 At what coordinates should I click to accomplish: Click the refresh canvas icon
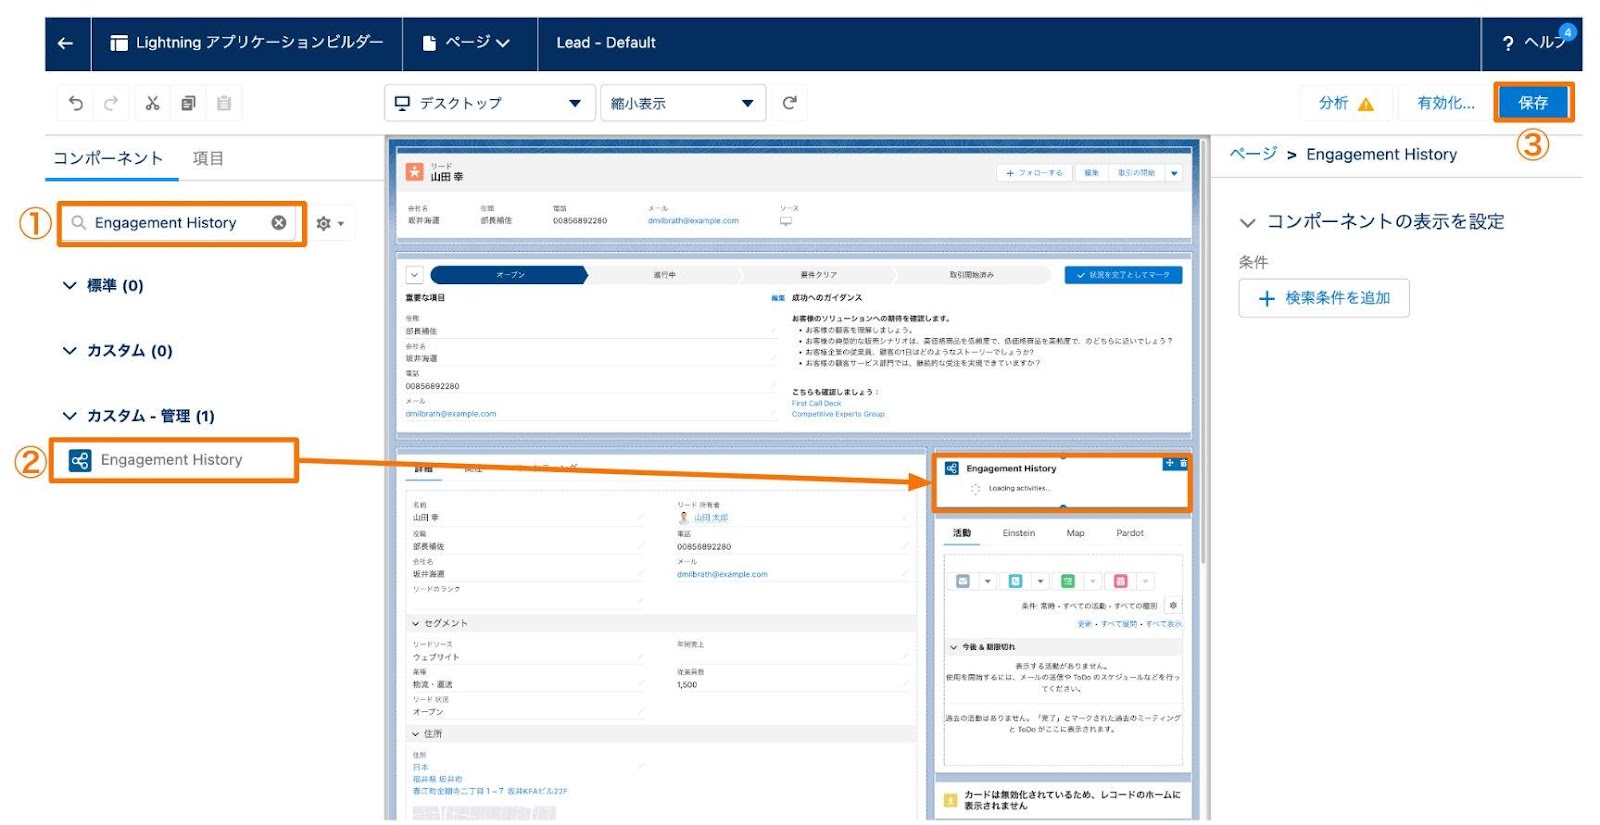pos(789,103)
